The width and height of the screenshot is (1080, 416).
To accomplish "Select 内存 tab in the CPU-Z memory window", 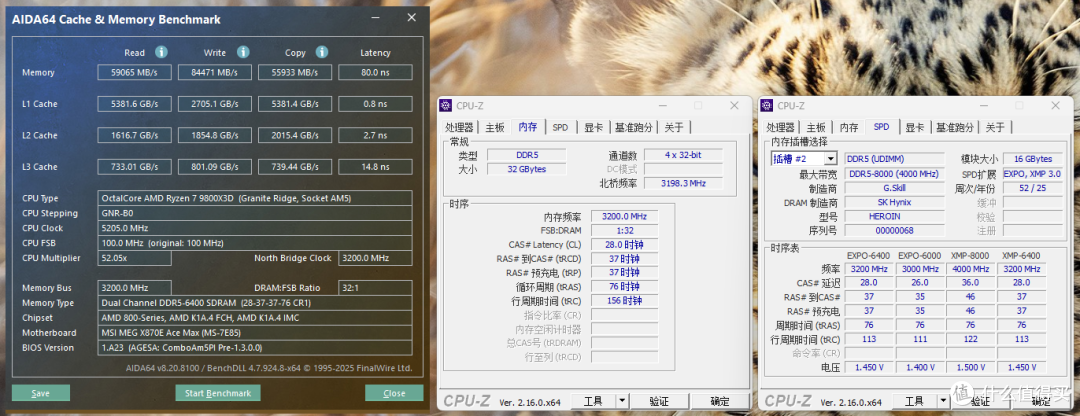I will coord(528,127).
